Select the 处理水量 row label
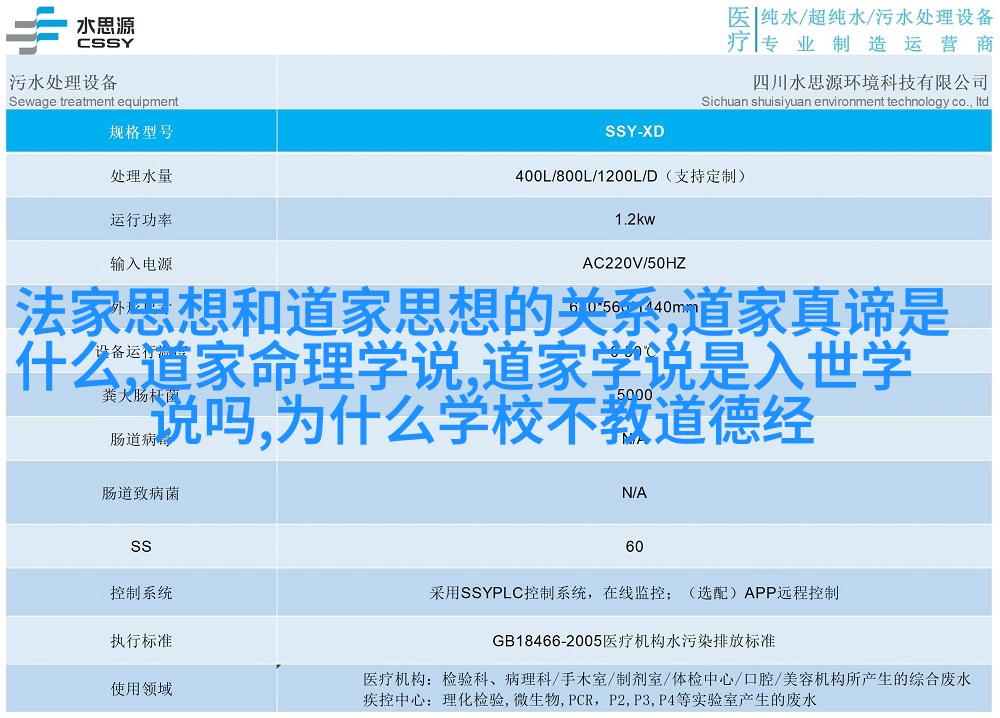Screen dimensions: 1000x718 click(x=141, y=176)
